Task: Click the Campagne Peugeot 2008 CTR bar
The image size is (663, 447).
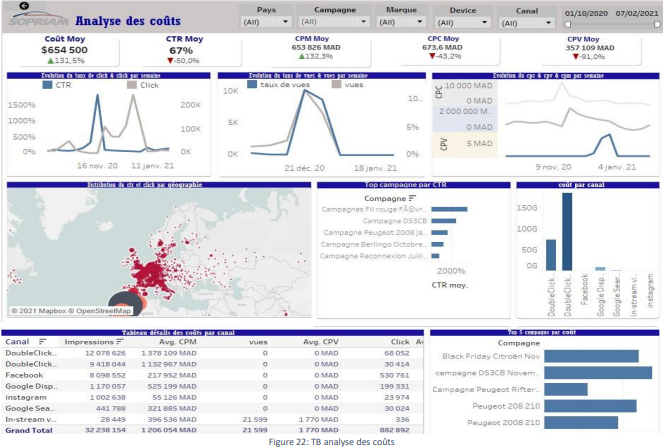Action: click(x=439, y=232)
